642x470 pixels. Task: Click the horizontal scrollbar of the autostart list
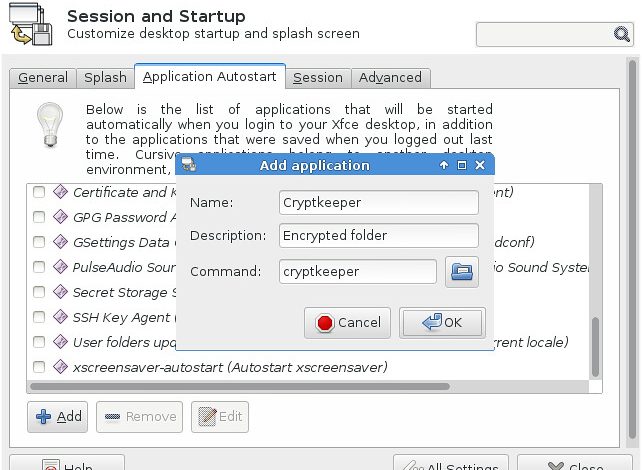pos(240,386)
